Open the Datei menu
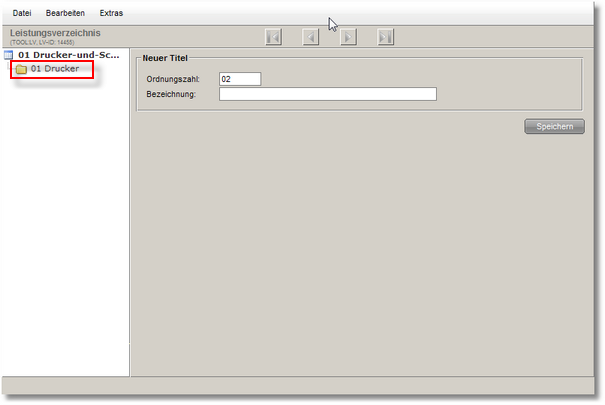Screen dimensions: 605x405 coord(21,13)
